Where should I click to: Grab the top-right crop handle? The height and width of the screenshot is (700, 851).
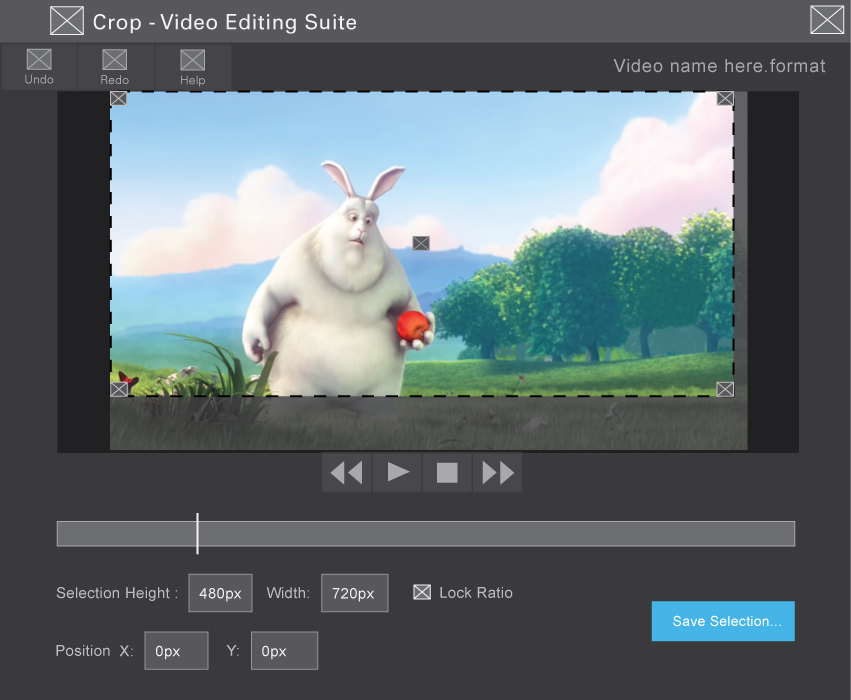(725, 98)
